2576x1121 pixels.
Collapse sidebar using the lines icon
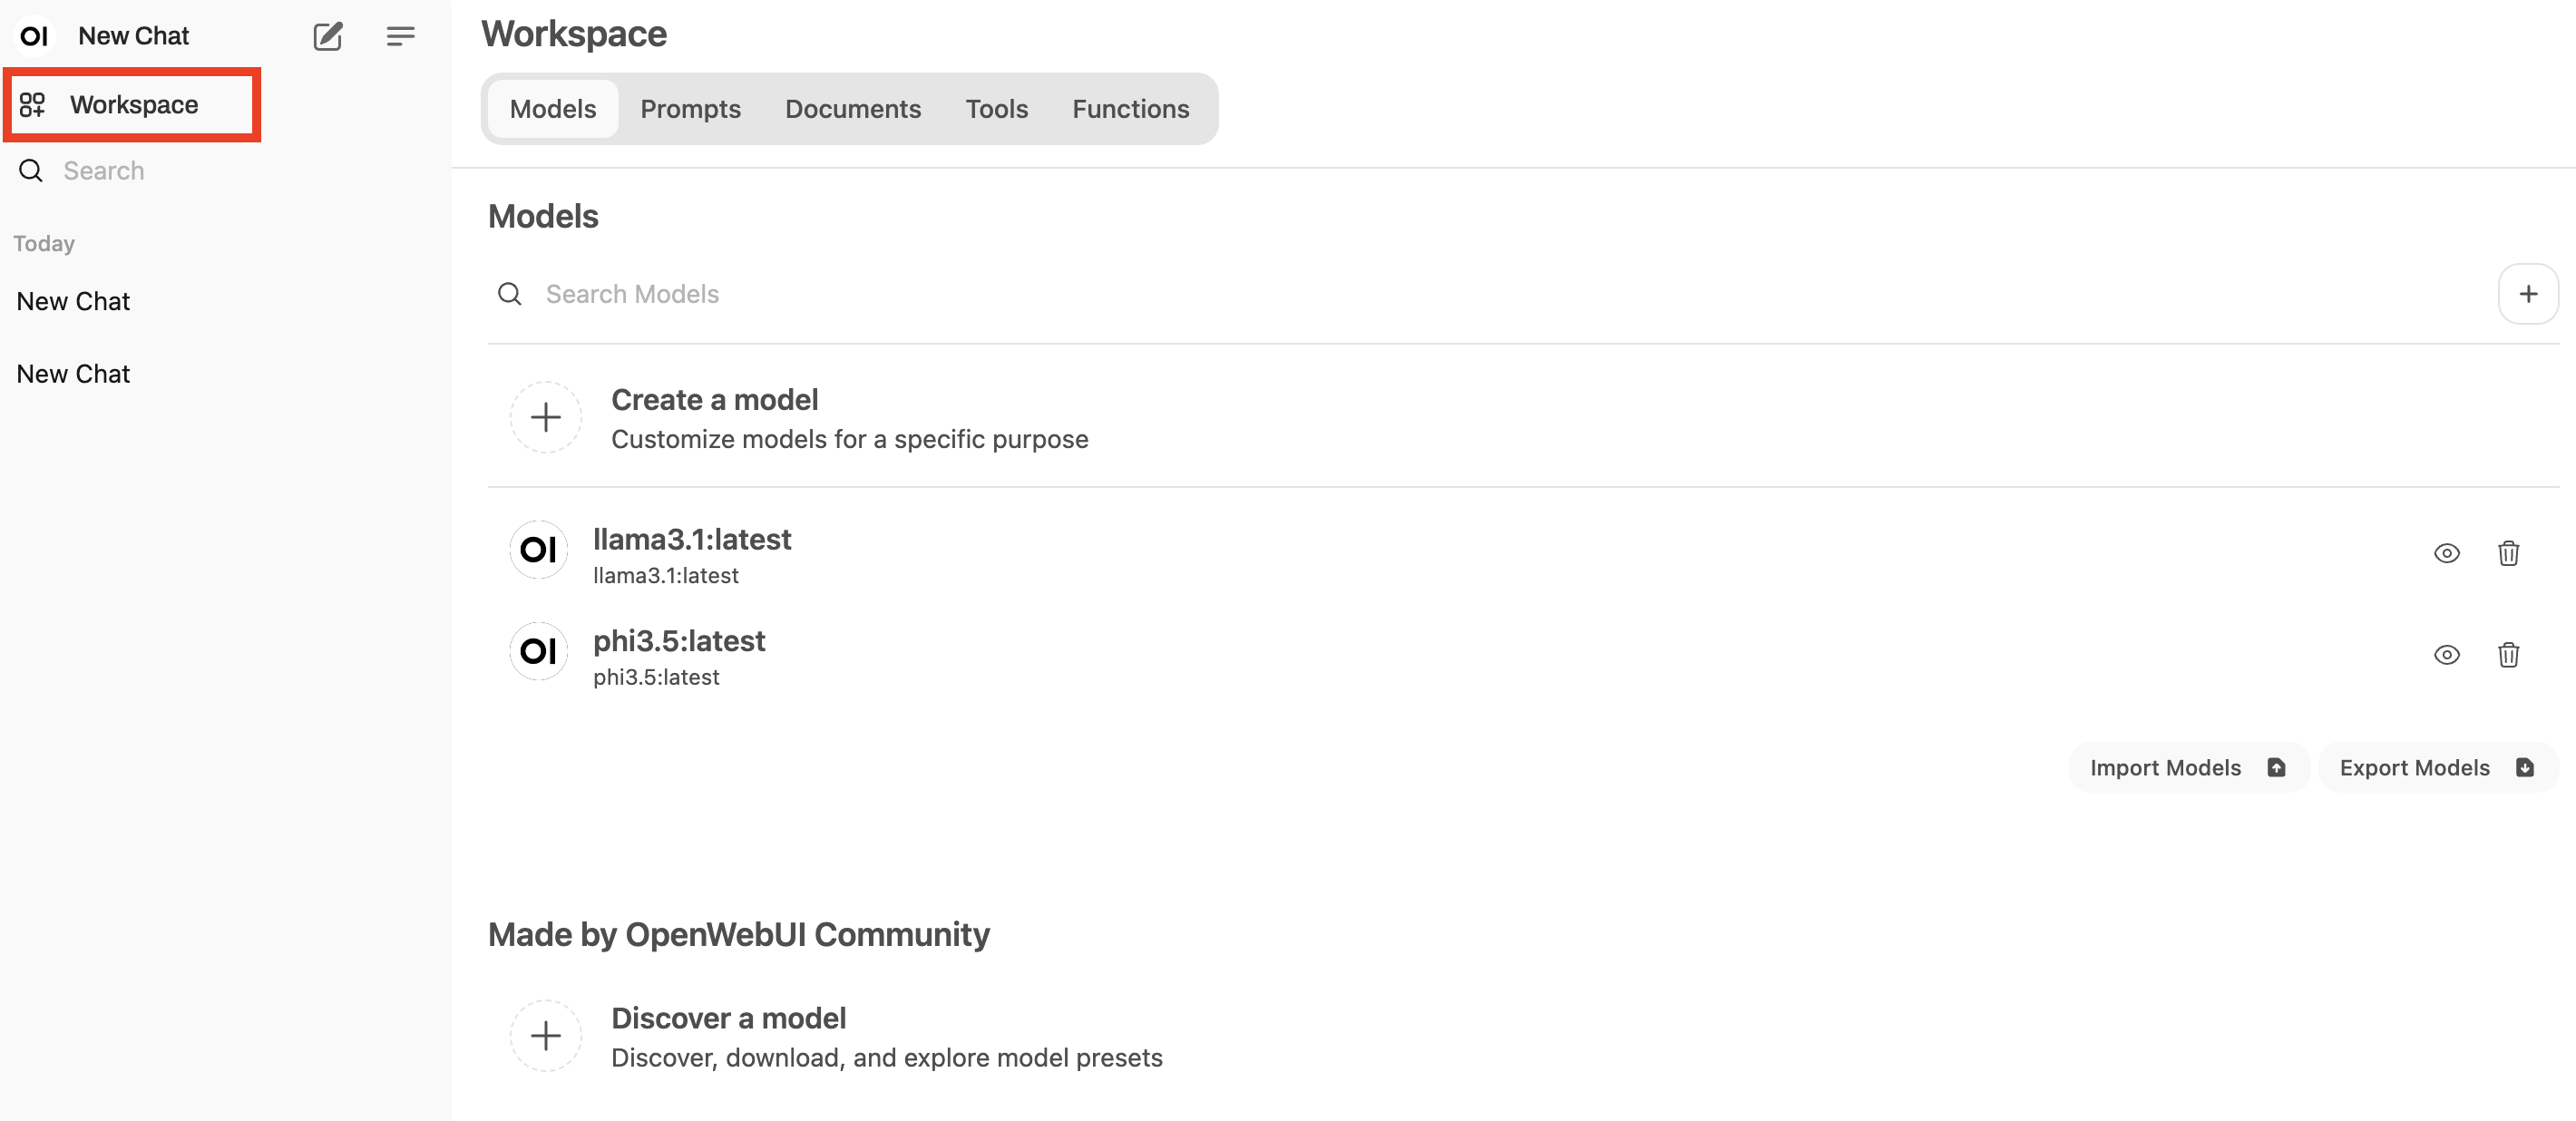[x=400, y=36]
